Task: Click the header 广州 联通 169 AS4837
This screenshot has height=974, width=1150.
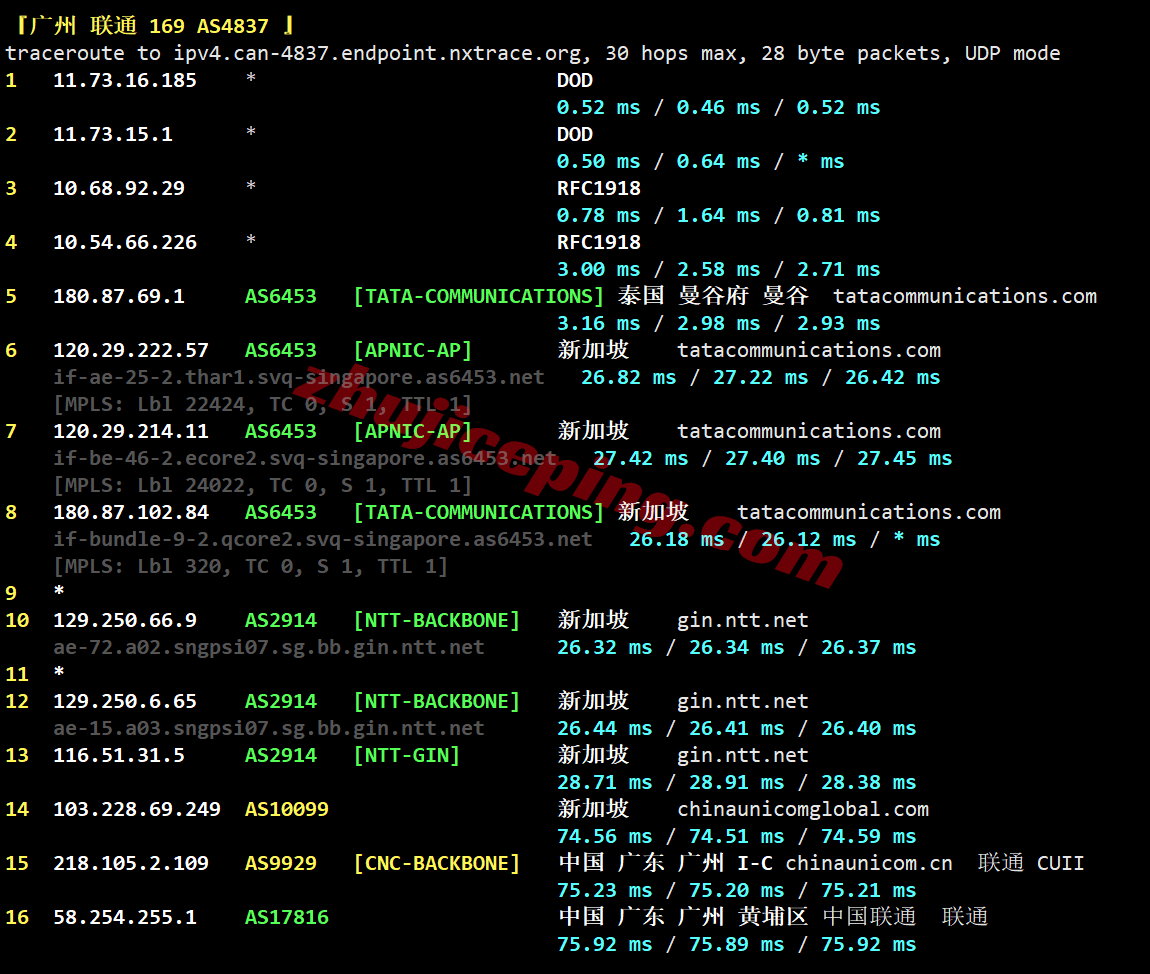Action: tap(155, 26)
